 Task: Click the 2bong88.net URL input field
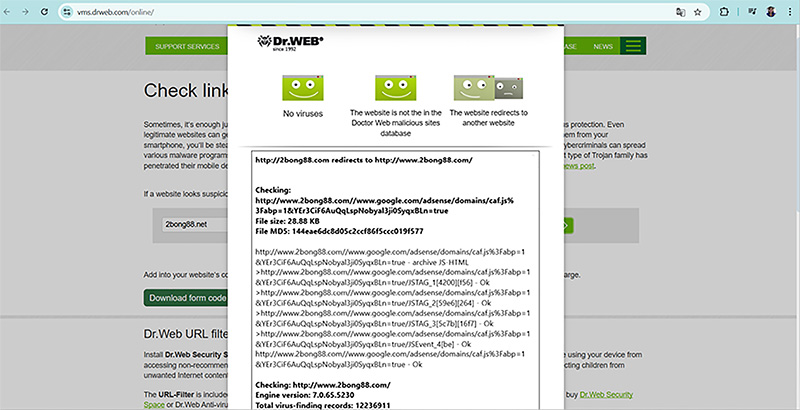195,224
